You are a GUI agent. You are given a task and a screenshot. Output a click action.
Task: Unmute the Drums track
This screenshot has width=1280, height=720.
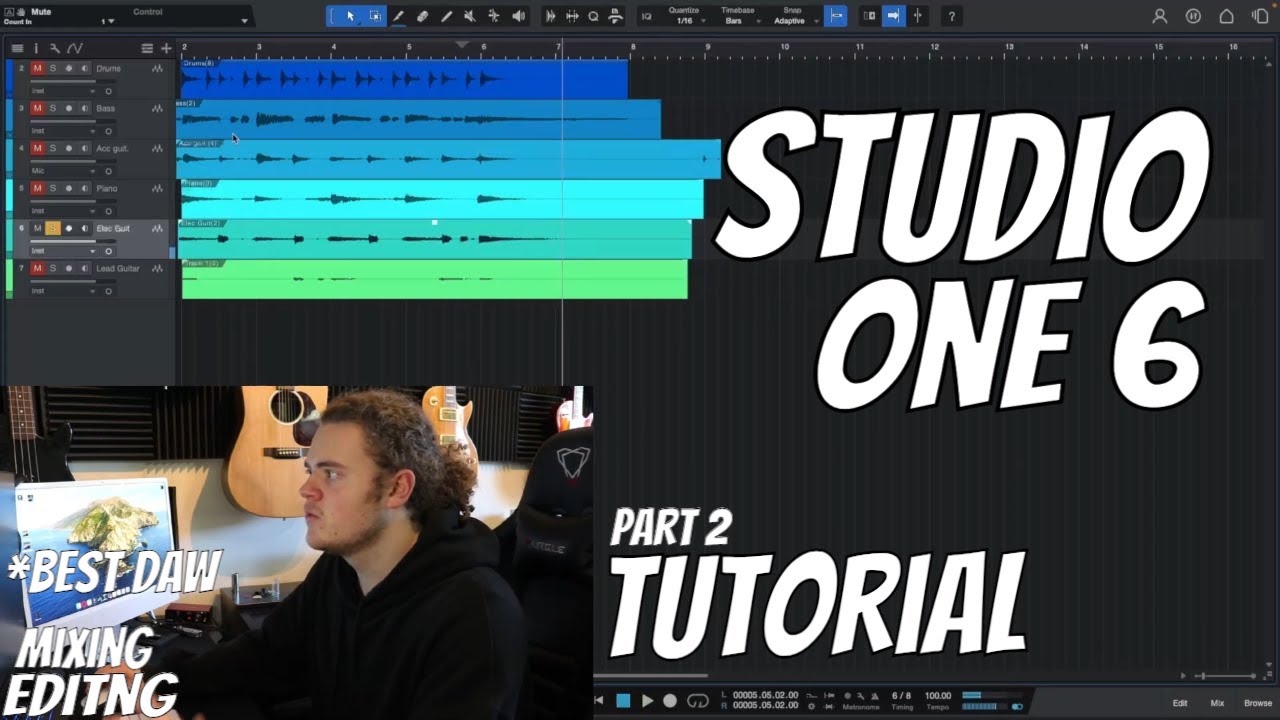(37, 68)
